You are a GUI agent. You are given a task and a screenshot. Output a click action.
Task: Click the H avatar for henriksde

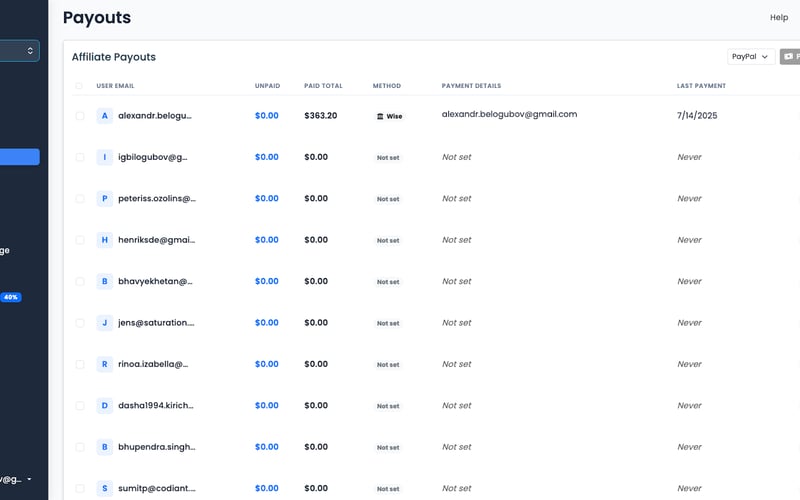[105, 240]
